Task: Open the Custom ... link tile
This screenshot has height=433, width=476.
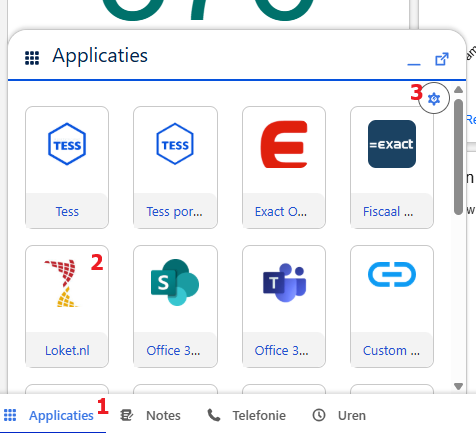Action: tap(392, 306)
